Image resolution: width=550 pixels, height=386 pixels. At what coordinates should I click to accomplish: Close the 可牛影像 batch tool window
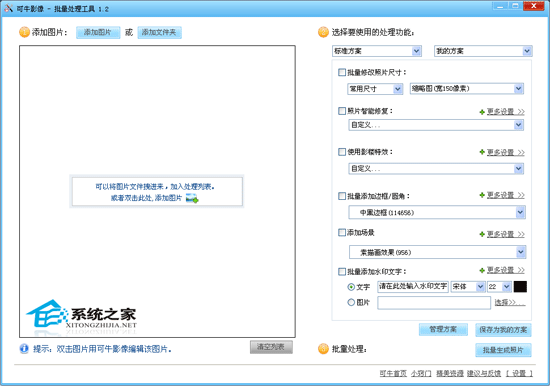pos(534,6)
